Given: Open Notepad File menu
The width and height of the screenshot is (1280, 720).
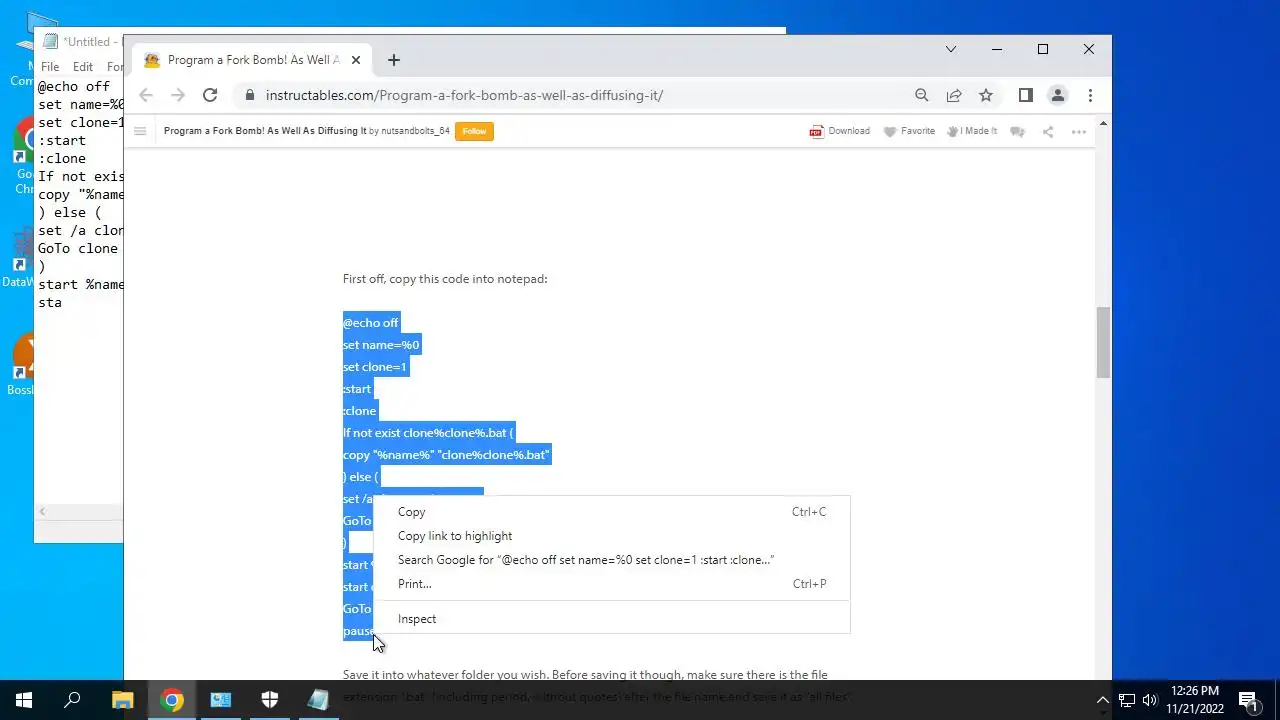Looking at the screenshot, I should 50,67.
